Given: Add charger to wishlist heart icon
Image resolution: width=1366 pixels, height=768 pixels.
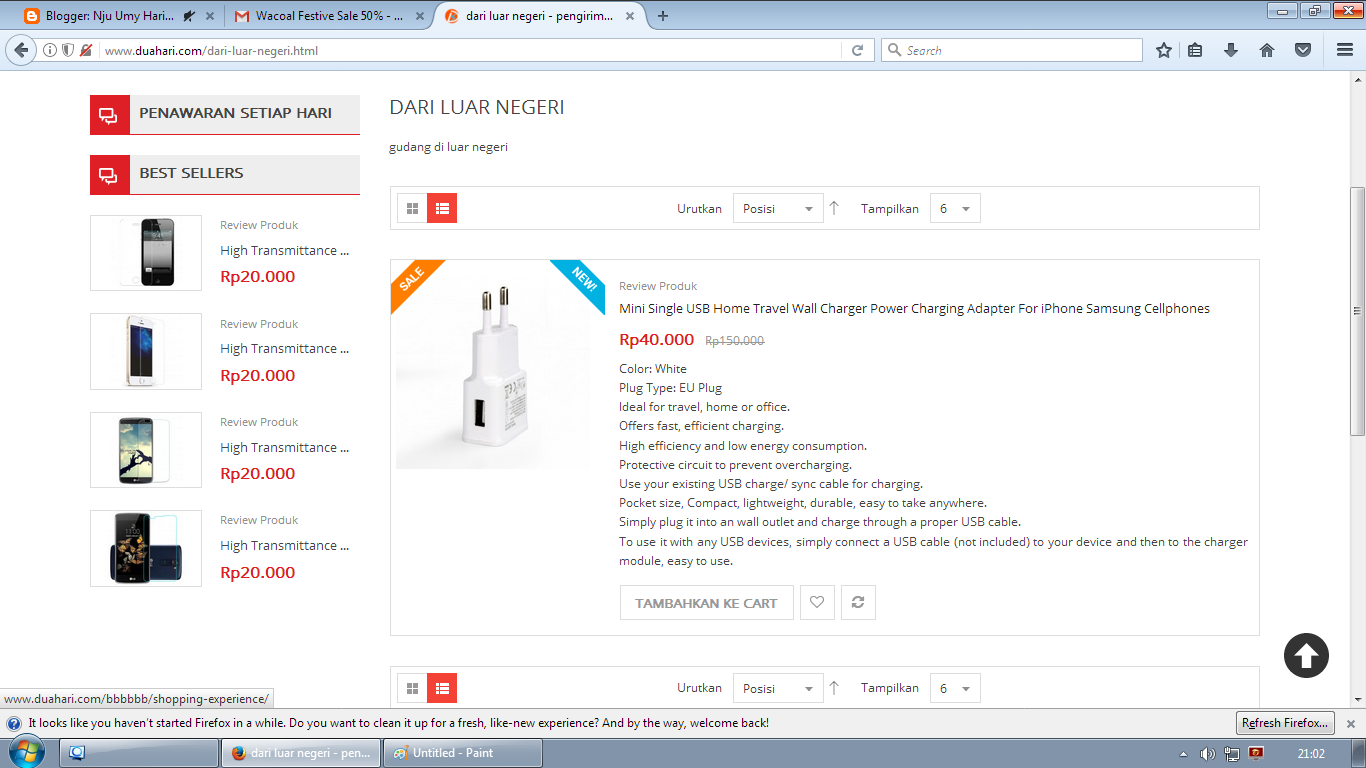Looking at the screenshot, I should (x=817, y=602).
